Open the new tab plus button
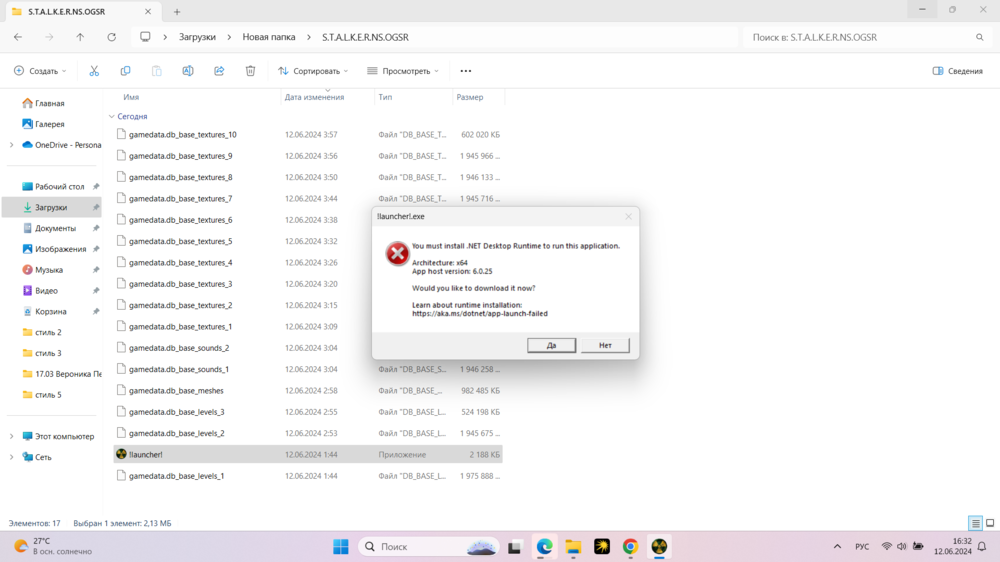 [177, 12]
